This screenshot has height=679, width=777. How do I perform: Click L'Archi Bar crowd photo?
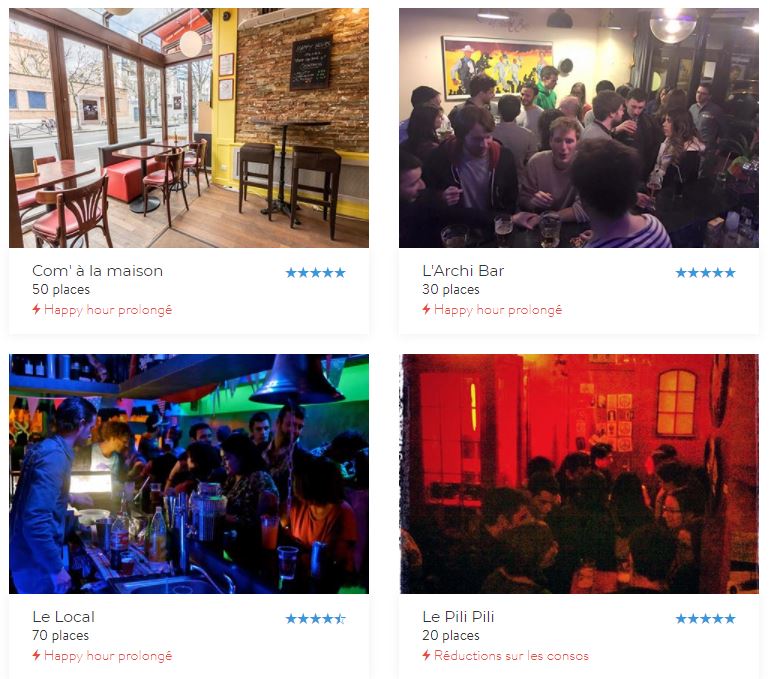(x=579, y=128)
